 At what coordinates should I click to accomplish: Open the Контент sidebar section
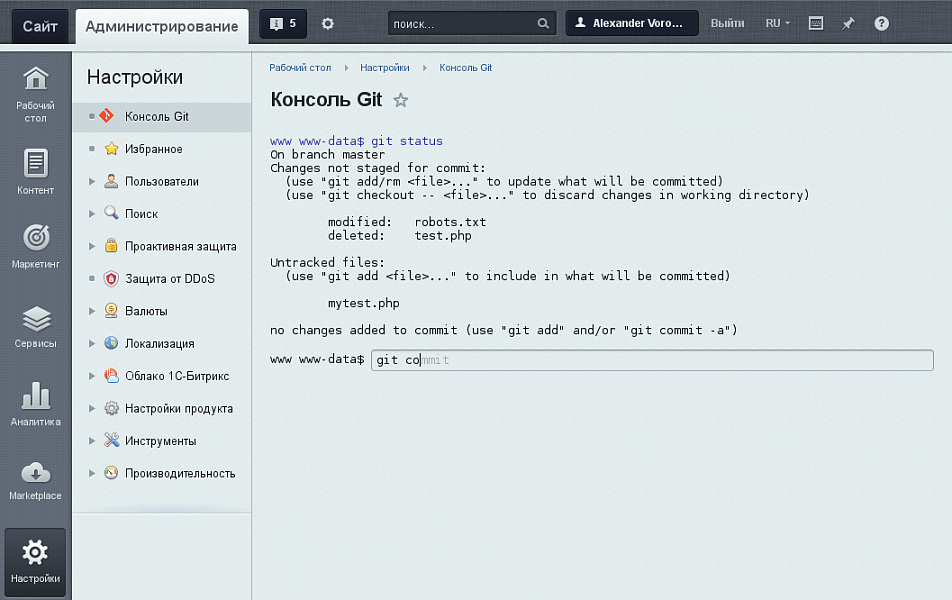[x=35, y=171]
